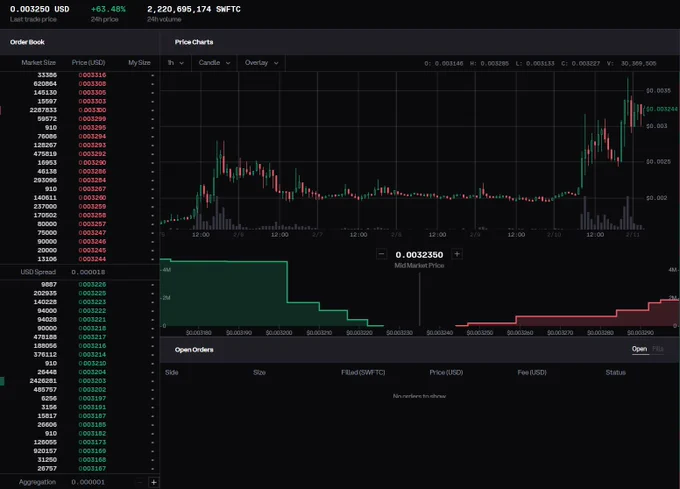The height and width of the screenshot is (489, 680).
Task: Switch to the Fills tab
Action: pyautogui.click(x=657, y=349)
